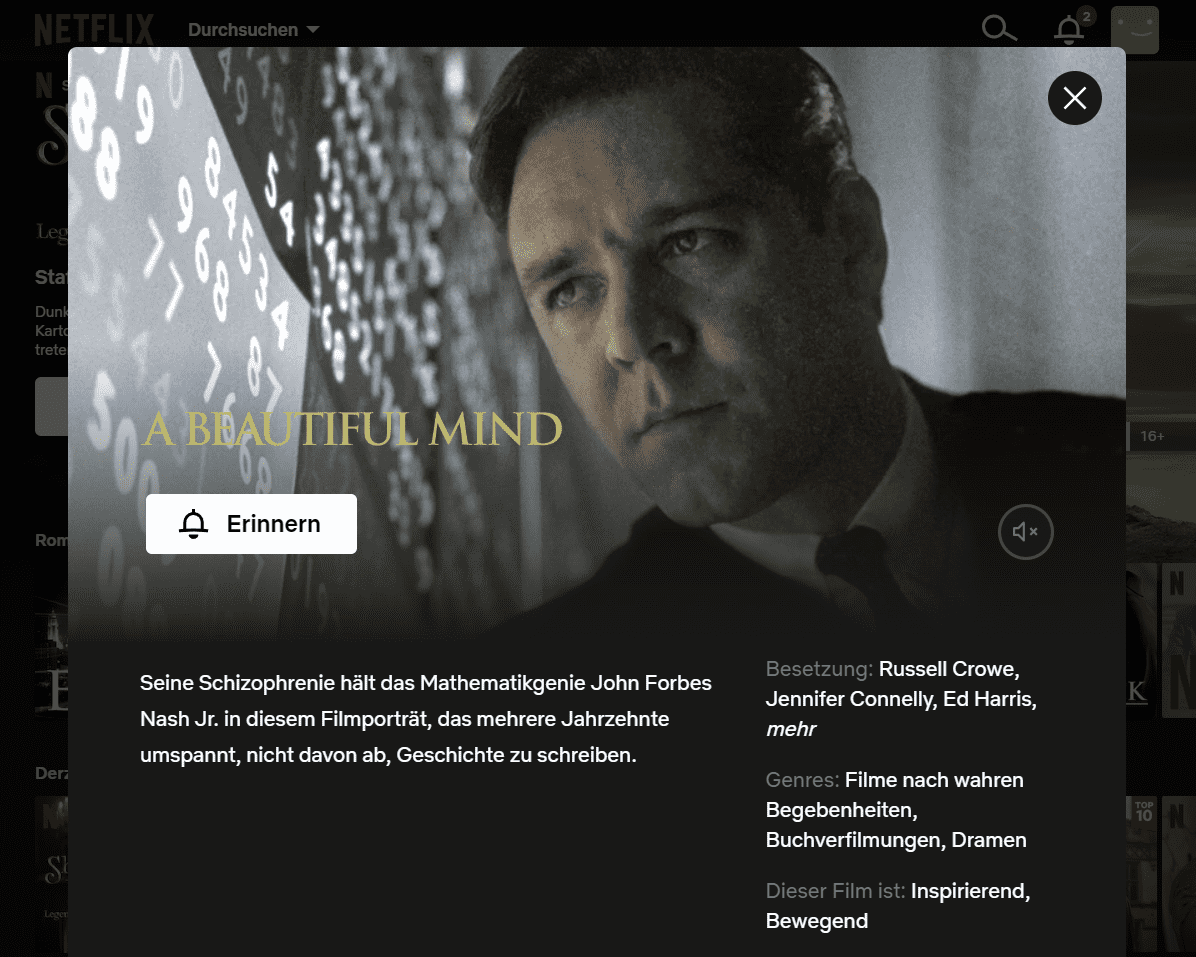Open Jennifer Connelly cast link
The height and width of the screenshot is (957, 1196).
[850, 698]
